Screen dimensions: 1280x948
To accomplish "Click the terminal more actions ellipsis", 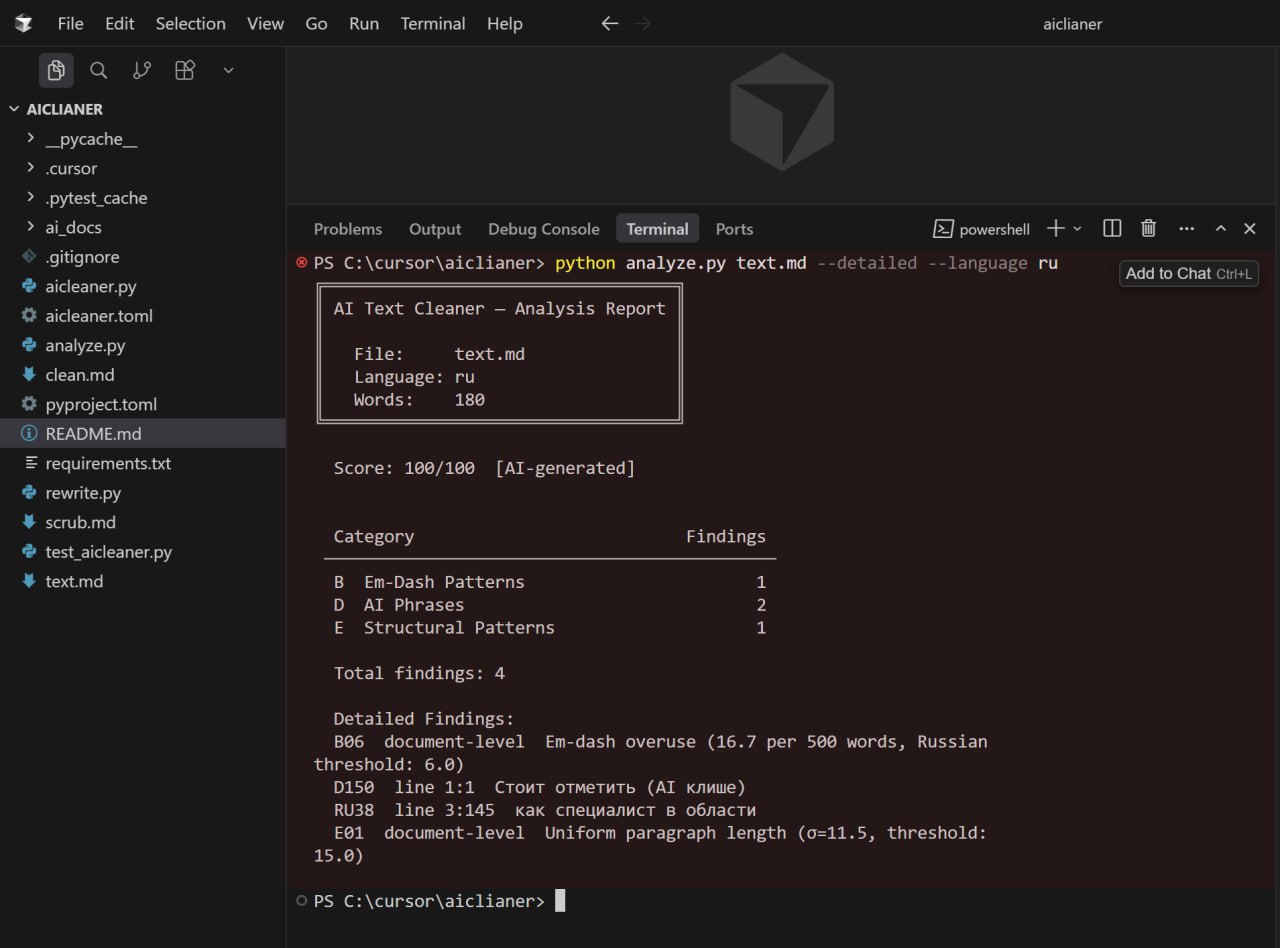I will [1186, 229].
